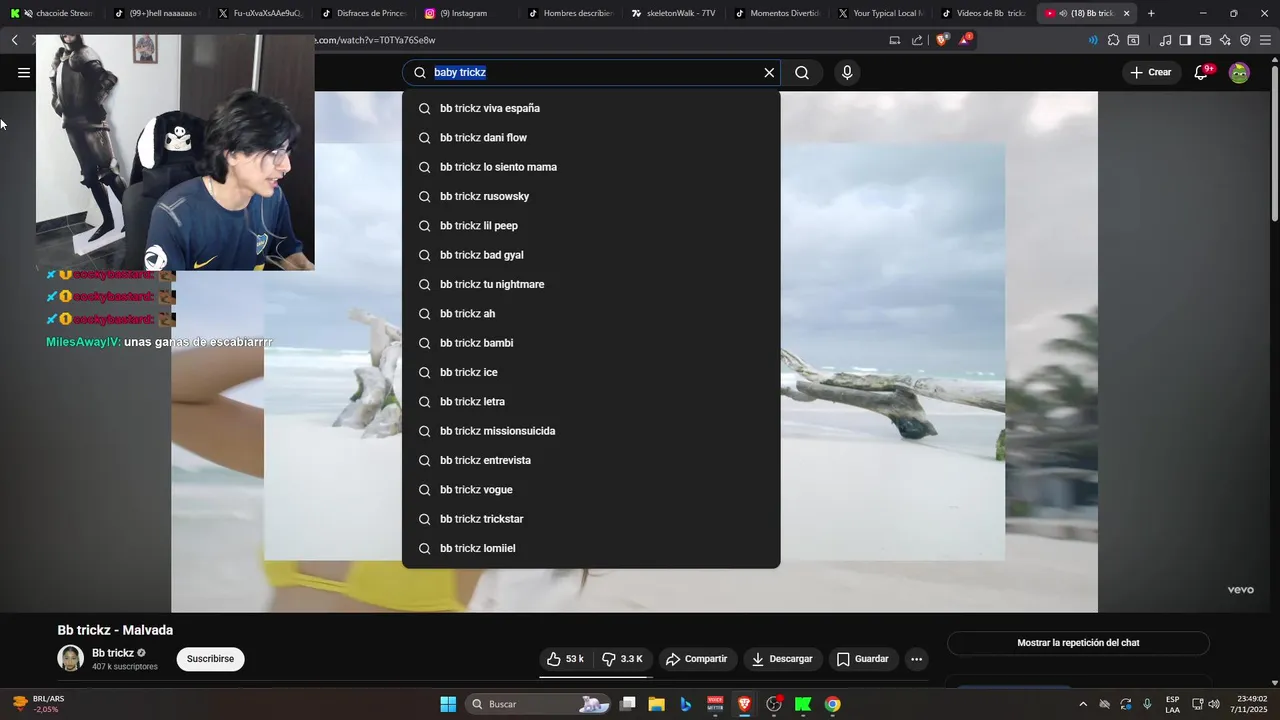Select suggestion bb trickz dani flow
The image size is (1280, 720).
(x=591, y=138)
